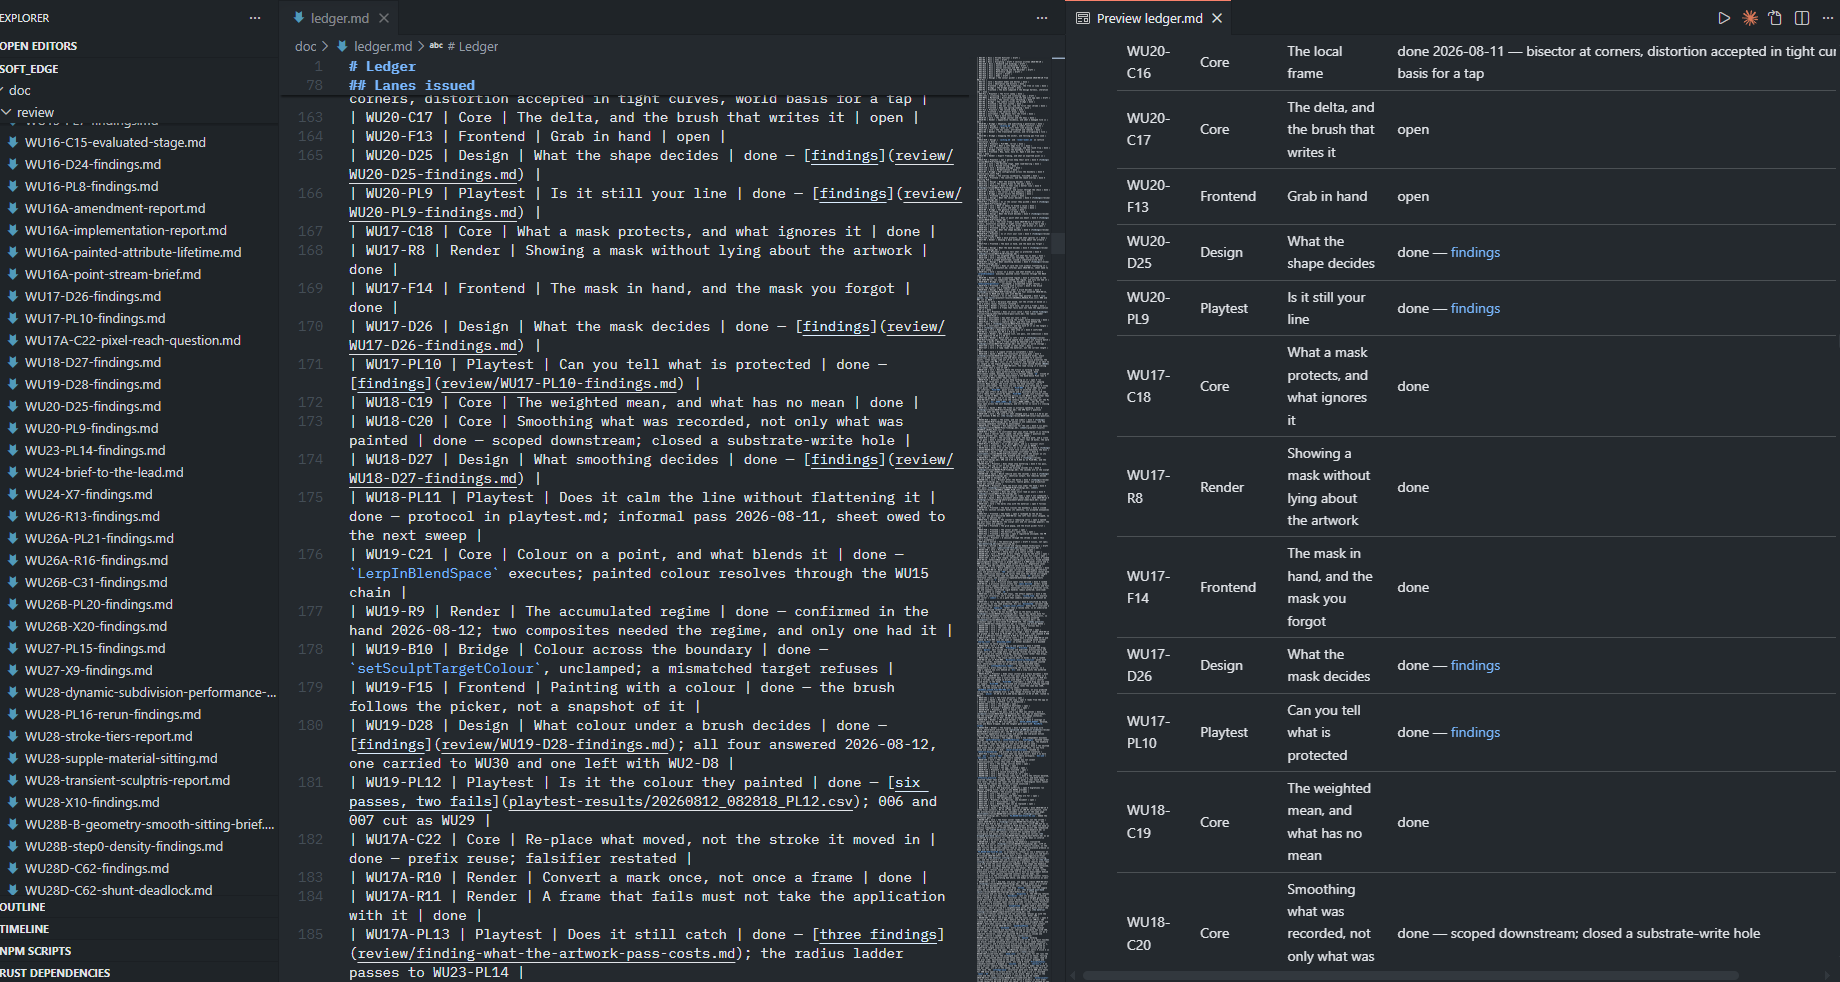Click file icon of WU28D-C62-shunt-deadlock.md
The height and width of the screenshot is (982, 1840).
coord(13,890)
